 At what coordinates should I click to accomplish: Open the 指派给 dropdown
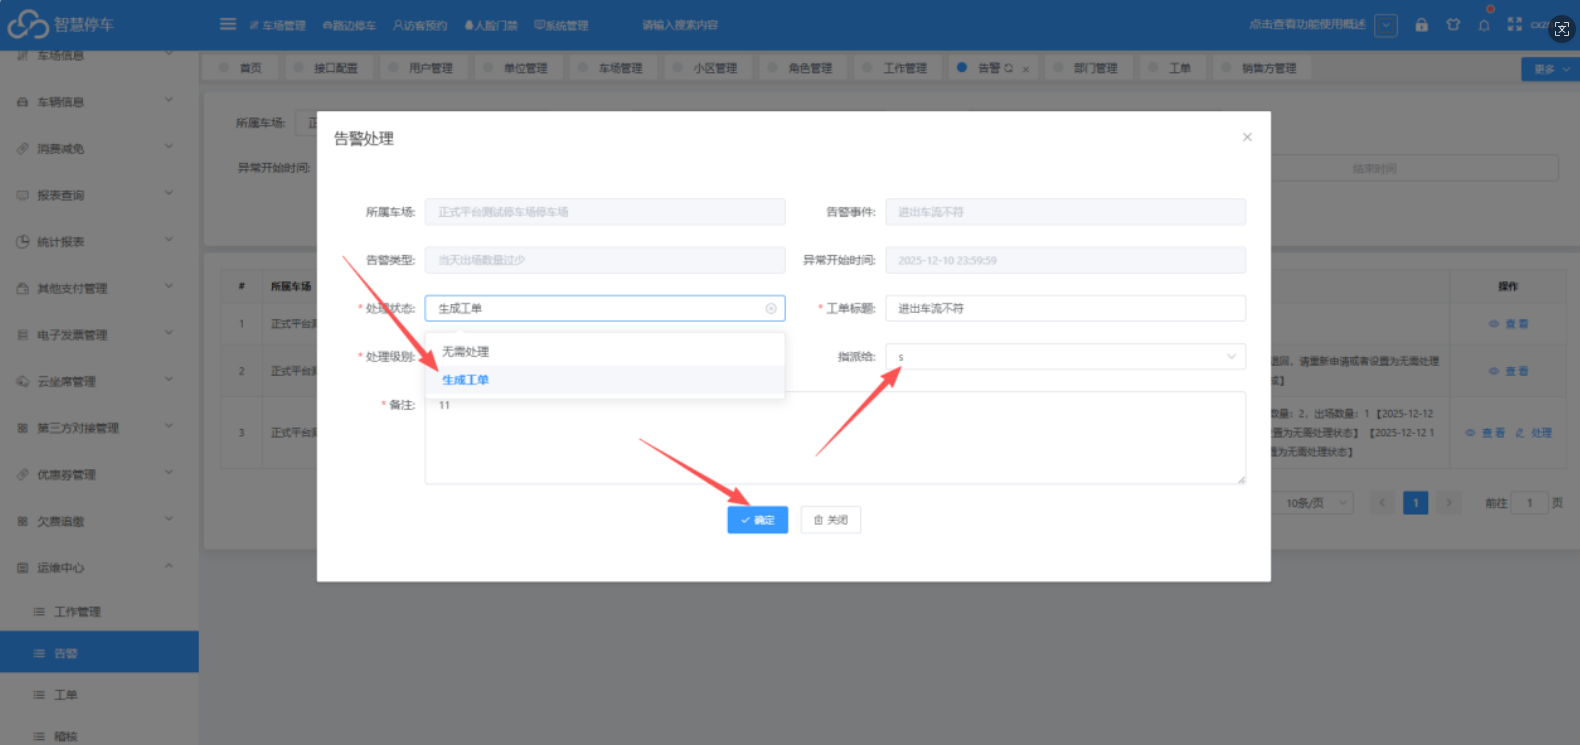point(1066,357)
